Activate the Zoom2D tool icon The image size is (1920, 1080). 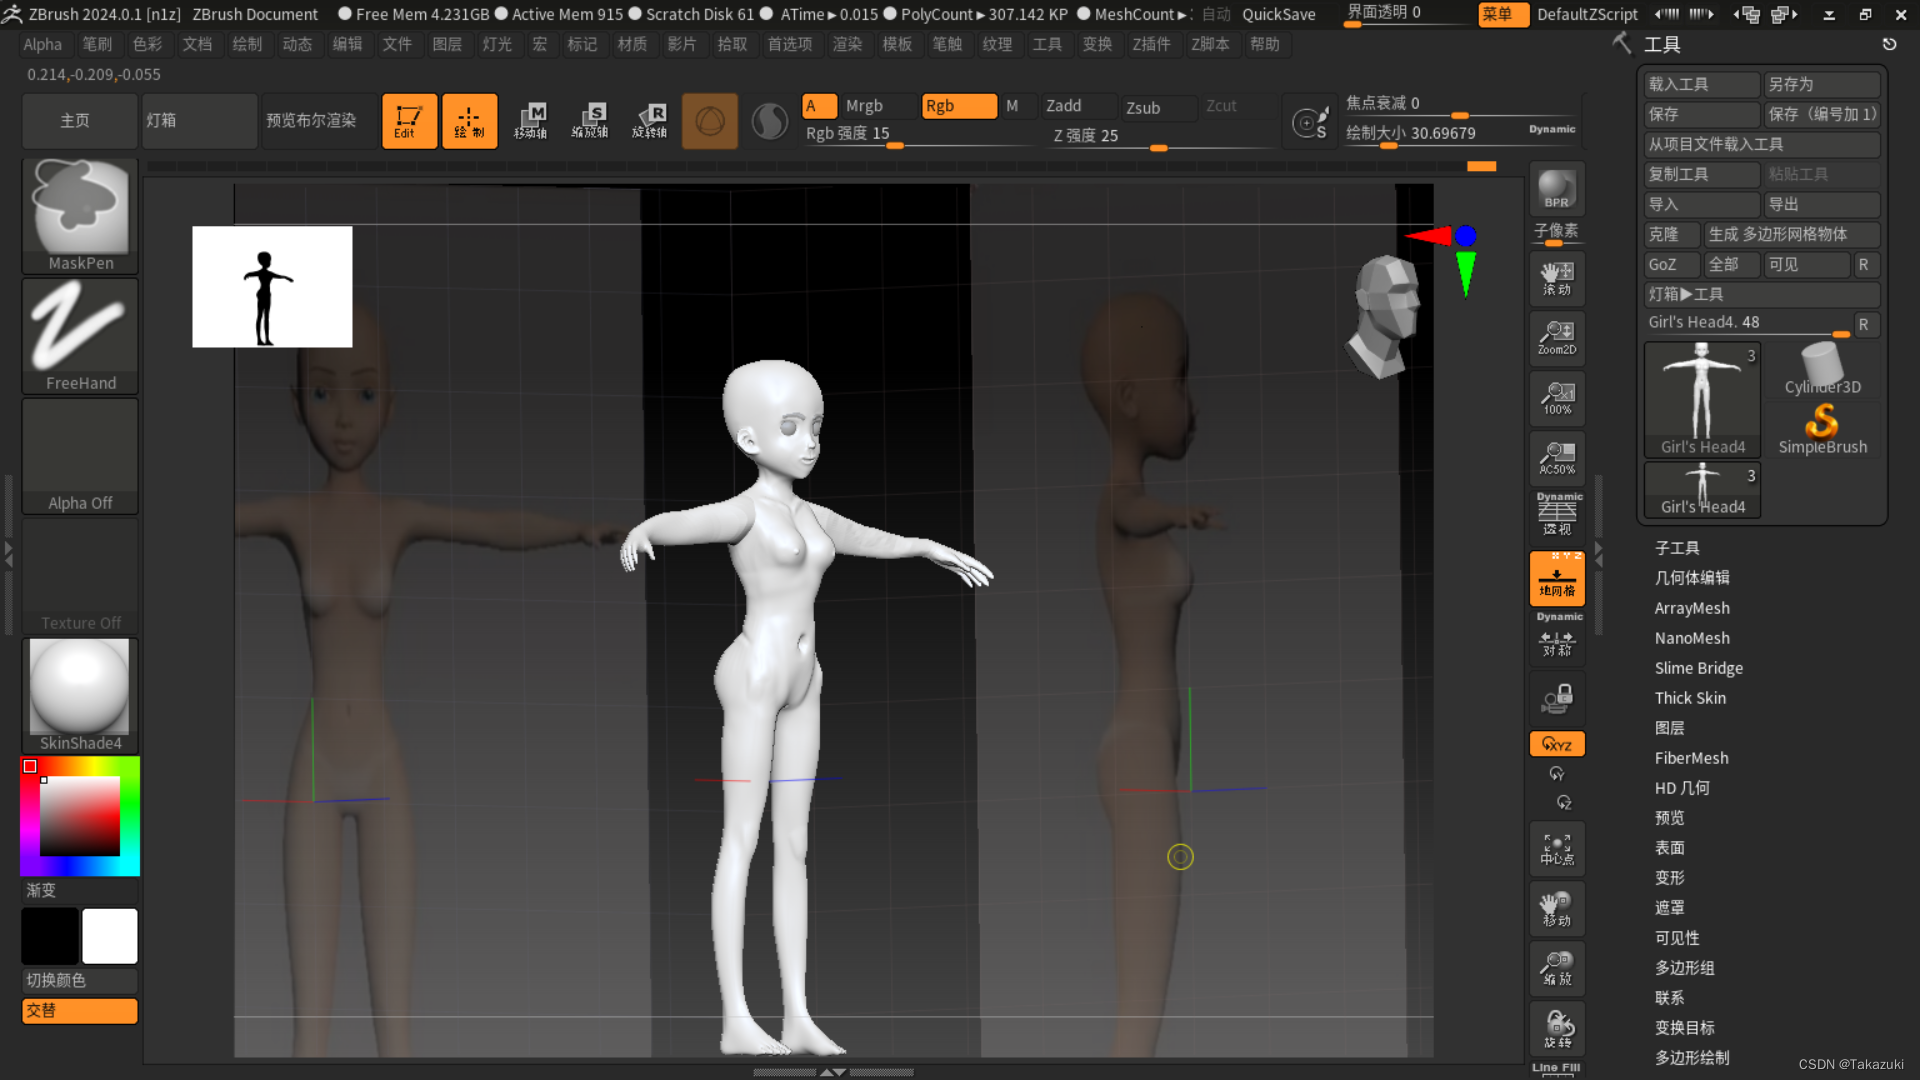1556,338
